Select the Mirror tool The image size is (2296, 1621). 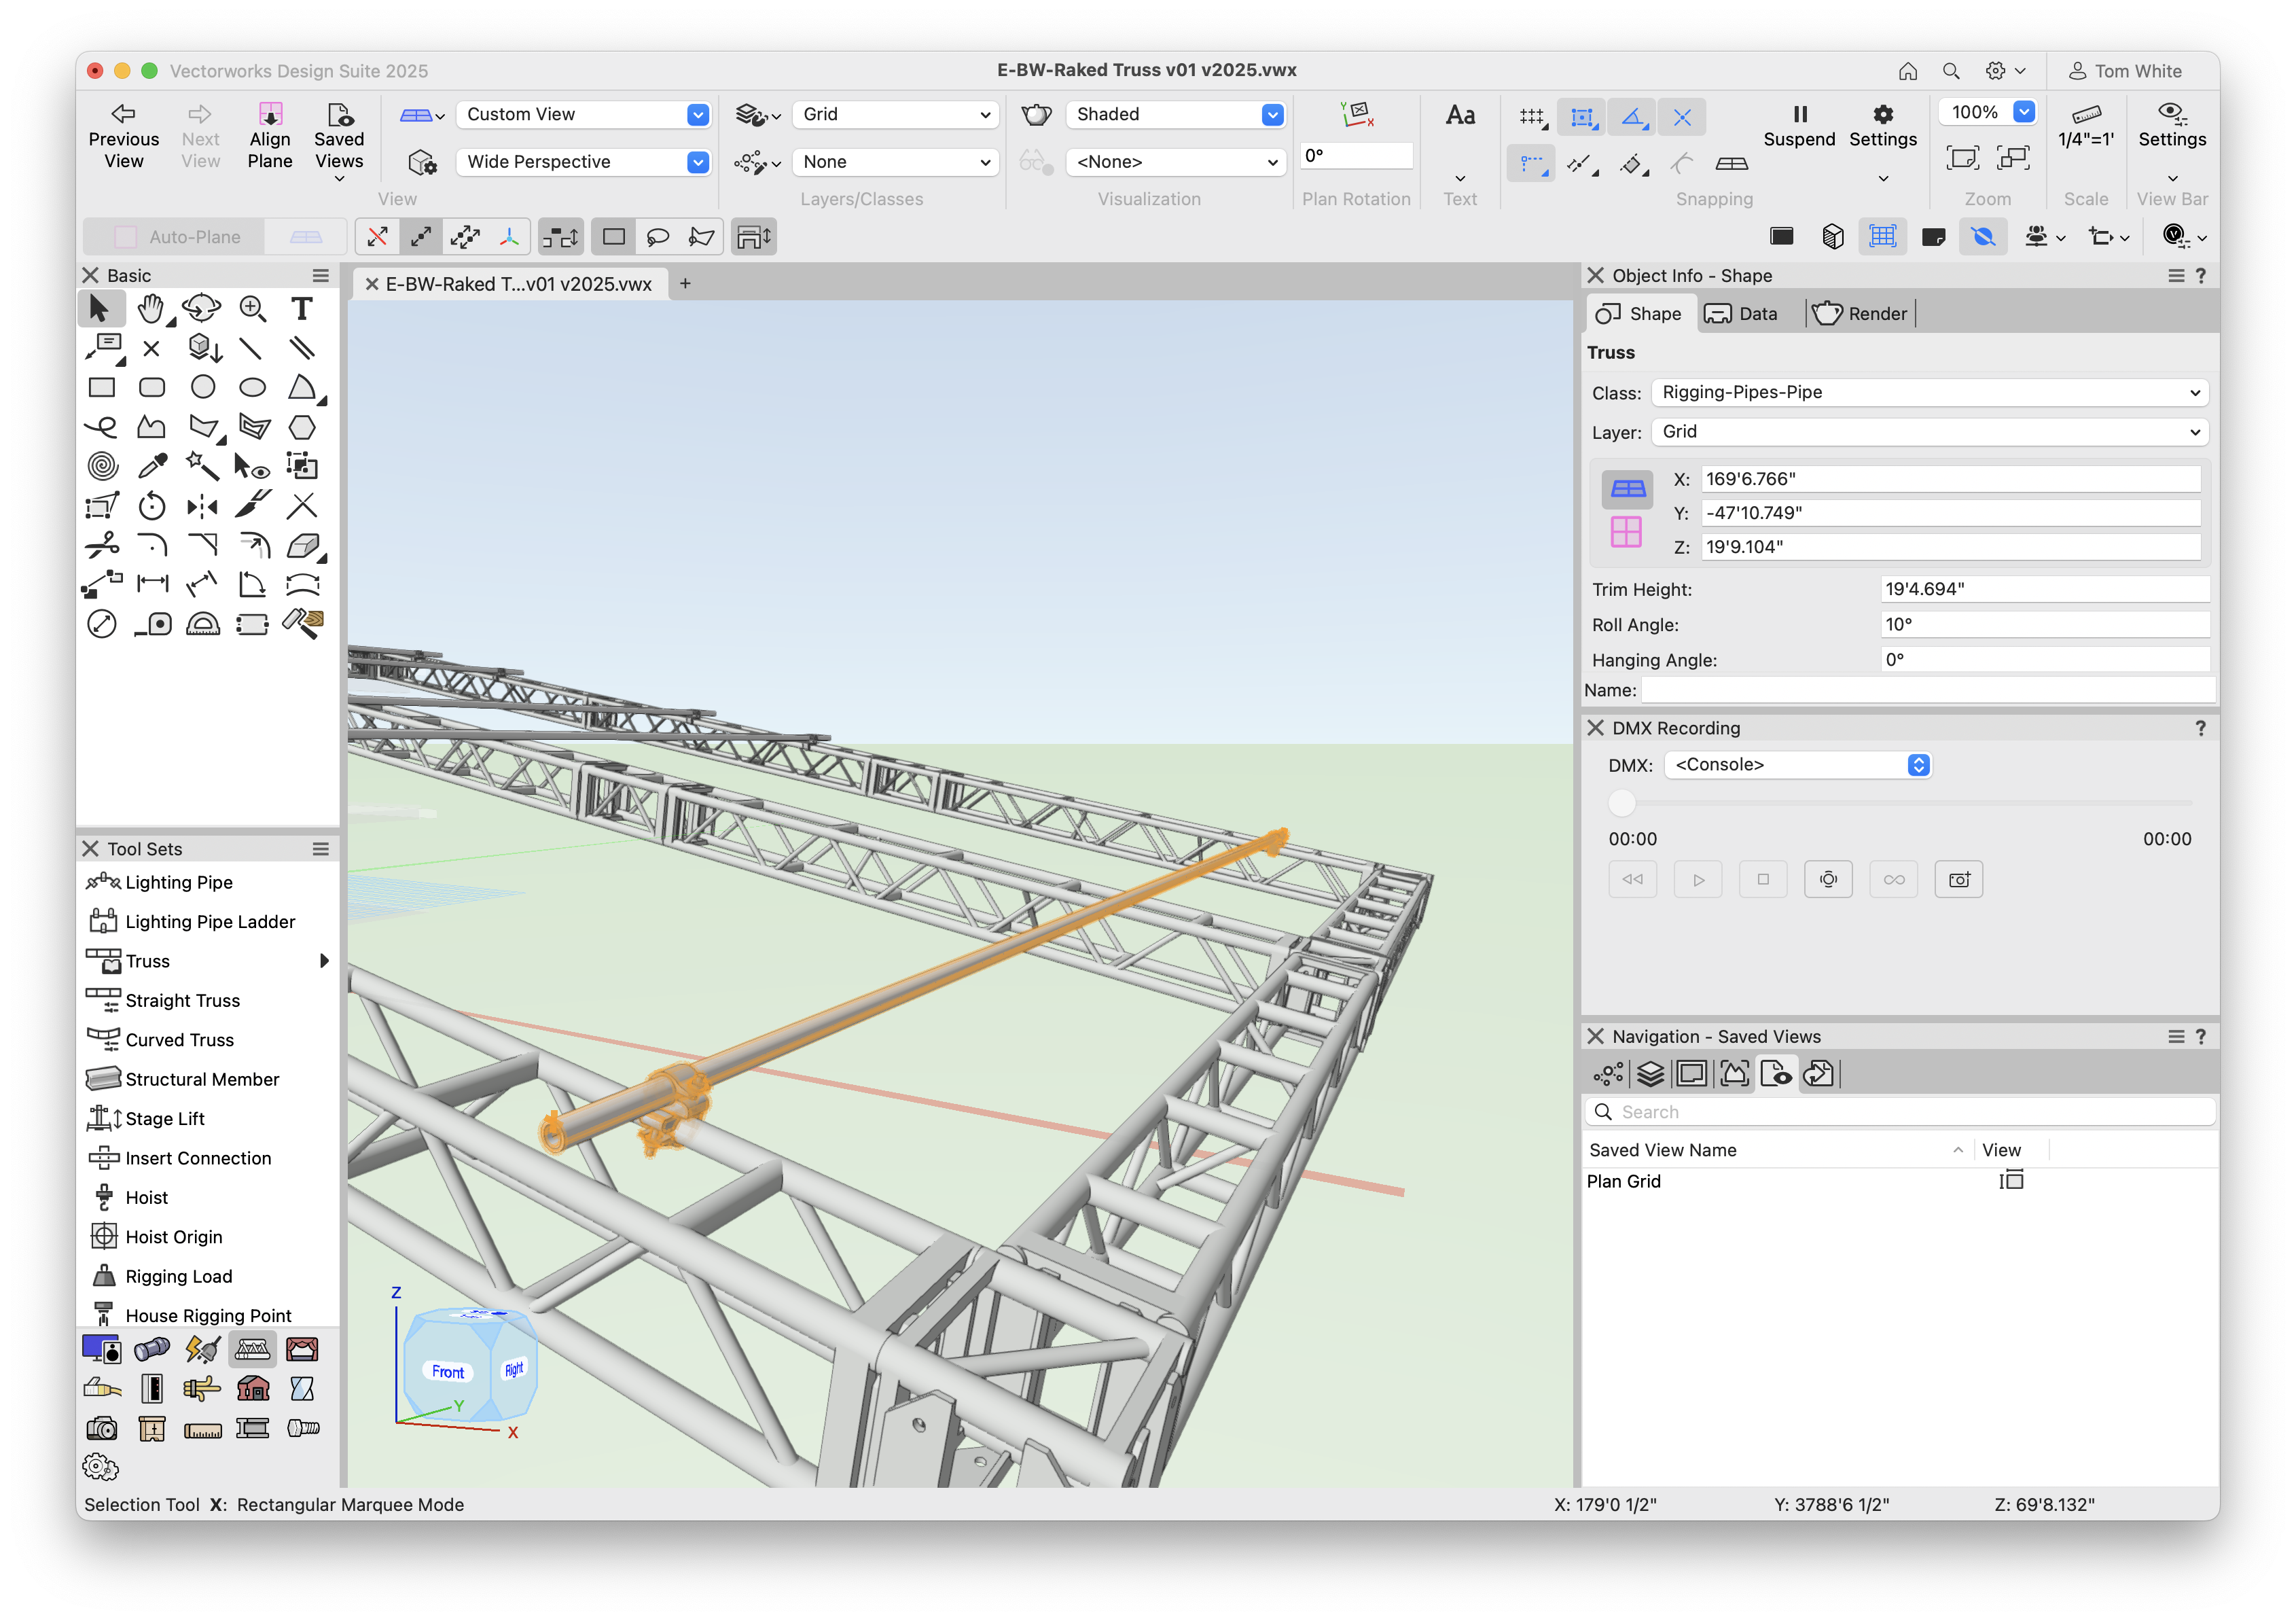pos(202,506)
